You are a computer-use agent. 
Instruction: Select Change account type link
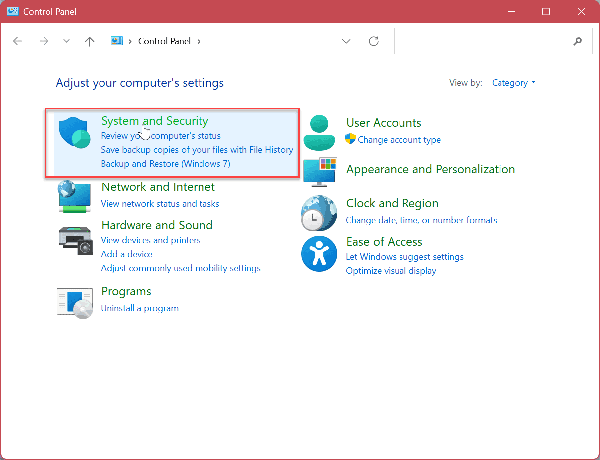[398, 140]
